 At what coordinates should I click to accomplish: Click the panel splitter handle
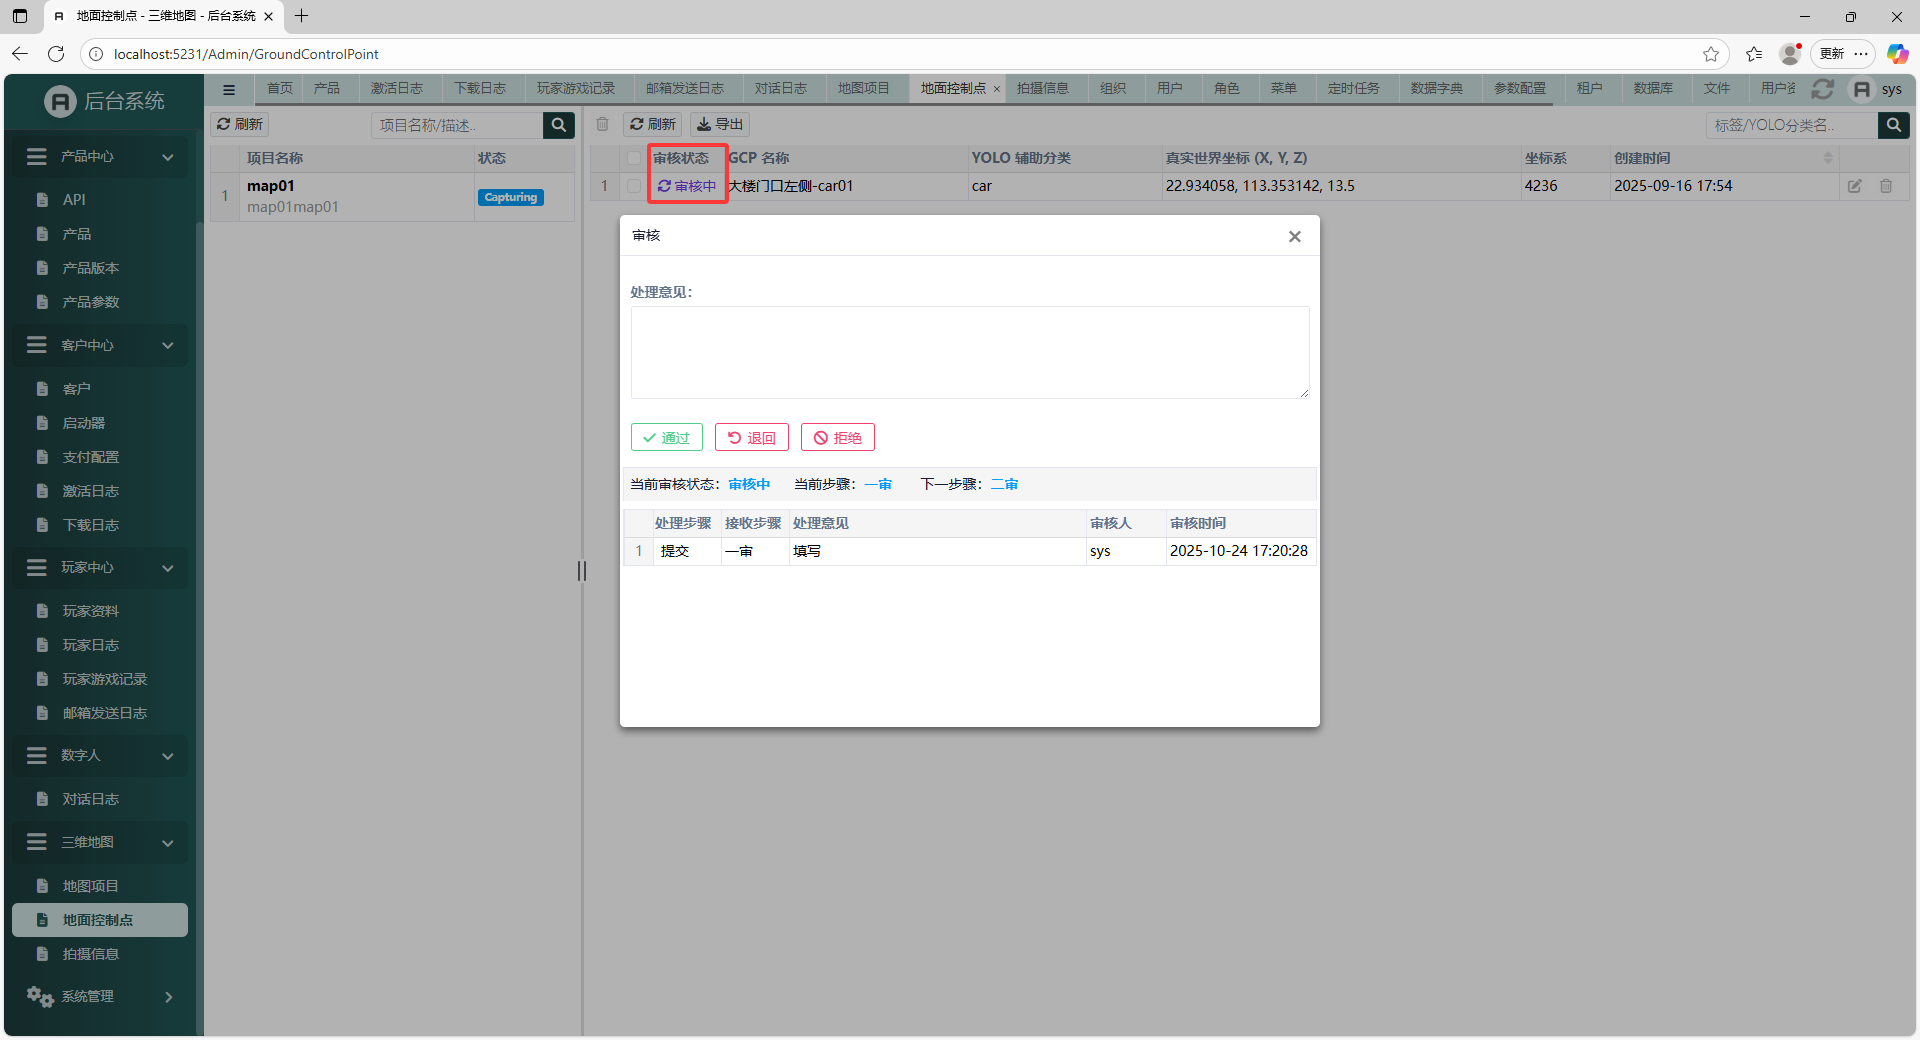point(582,571)
